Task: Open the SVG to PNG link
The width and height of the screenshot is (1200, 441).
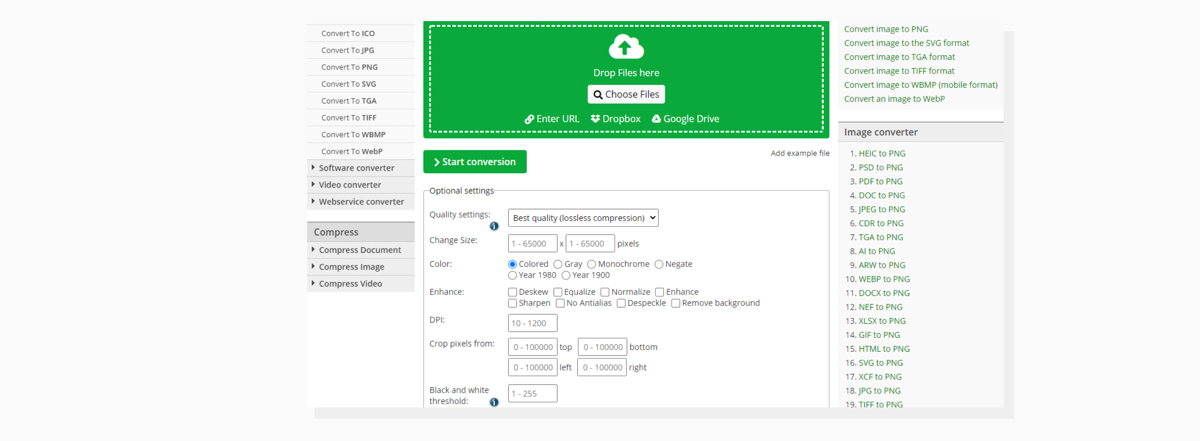Action: click(881, 363)
